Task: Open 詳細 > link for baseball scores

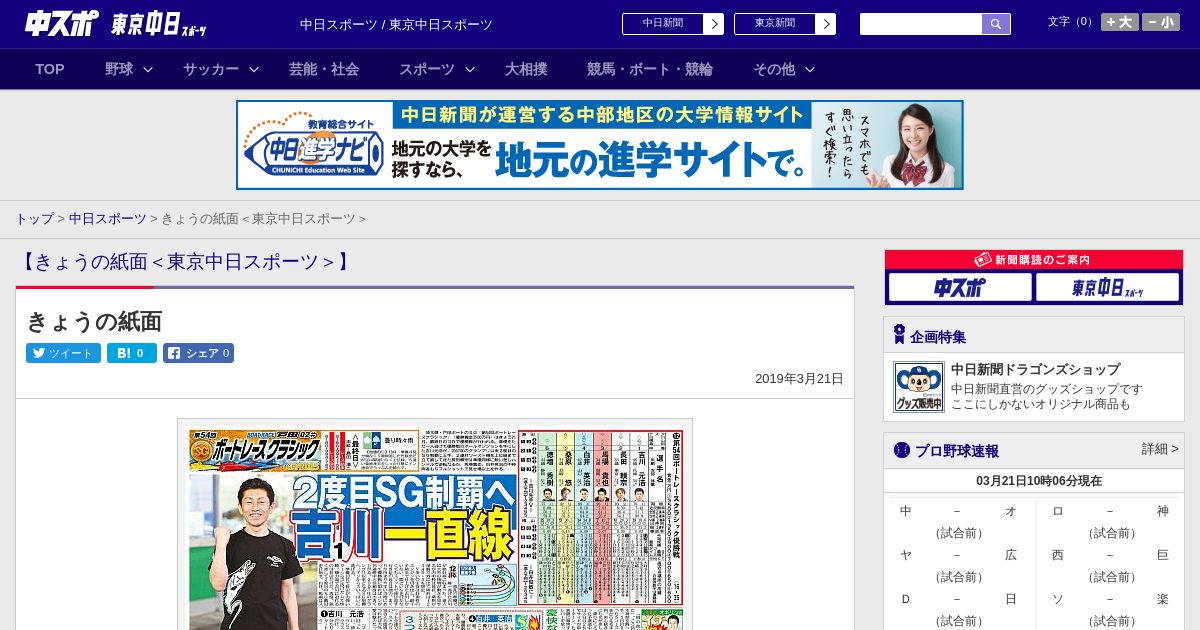Action: [1160, 449]
